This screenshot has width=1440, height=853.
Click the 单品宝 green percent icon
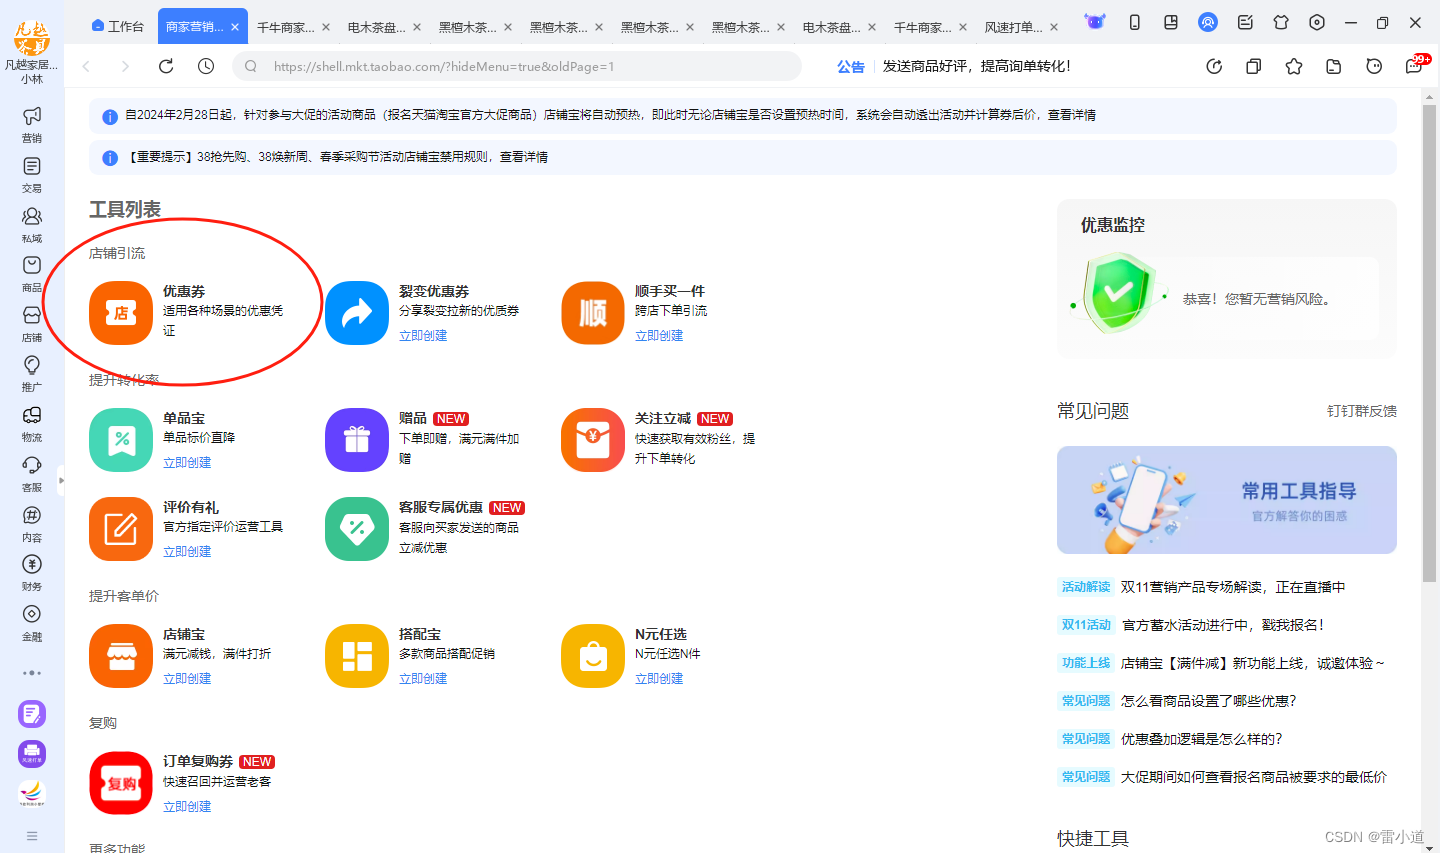(x=121, y=440)
